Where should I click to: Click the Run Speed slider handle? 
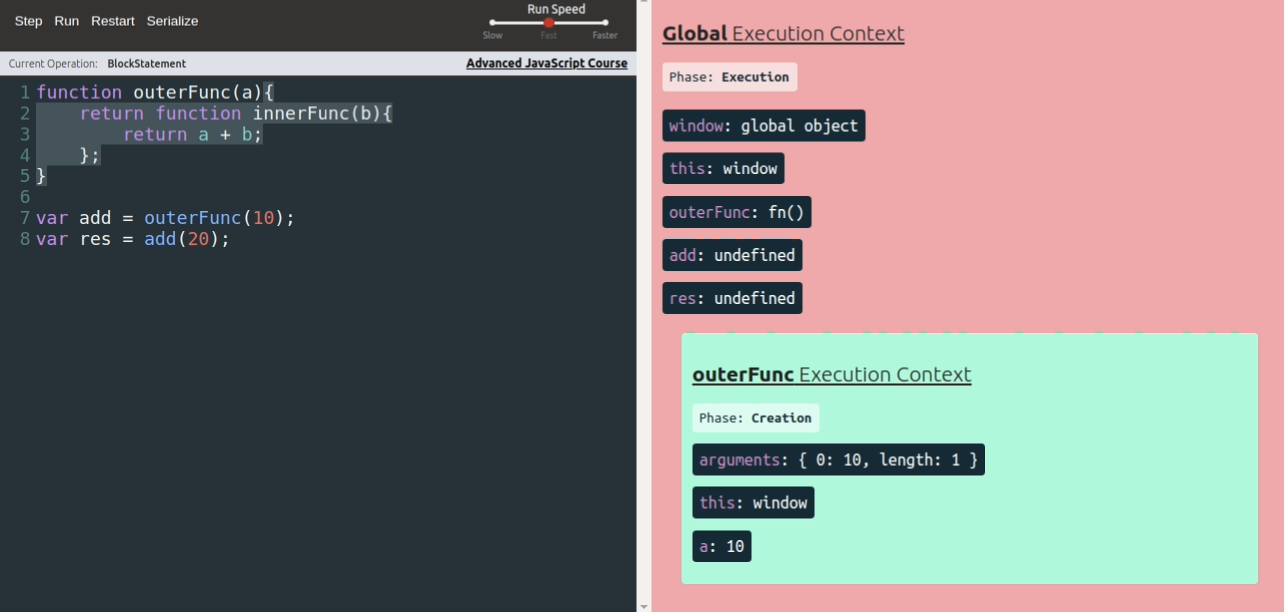549,23
